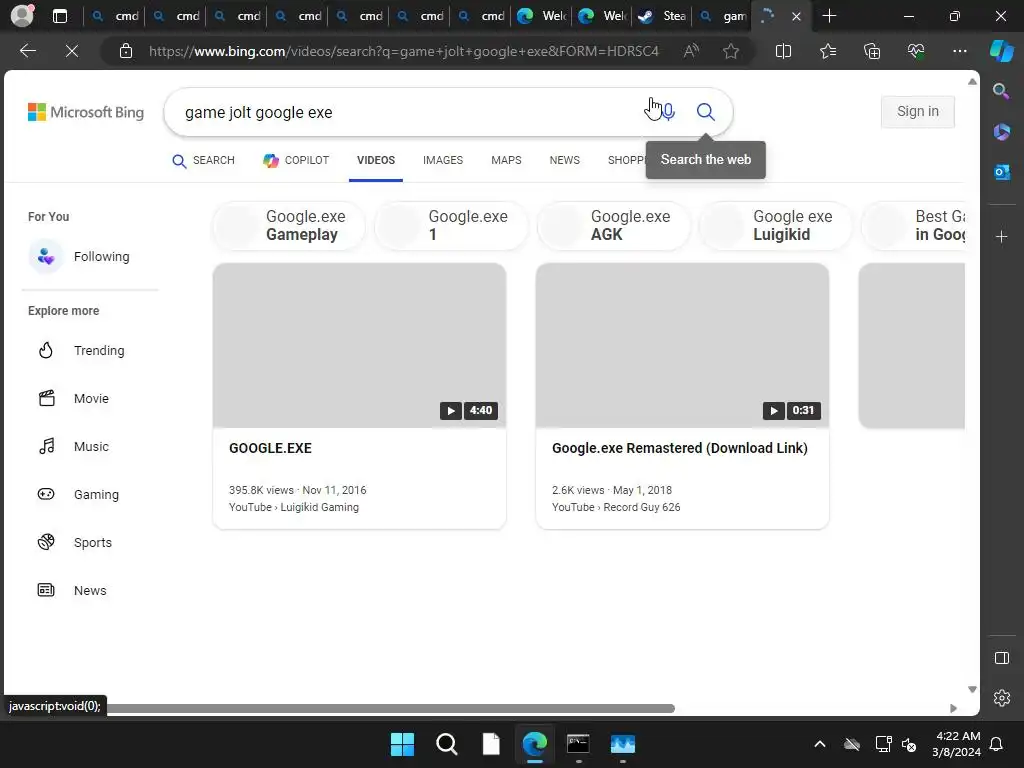This screenshot has width=1024, height=768.
Task: Customize sidebar with plus icon
Action: point(1001,236)
